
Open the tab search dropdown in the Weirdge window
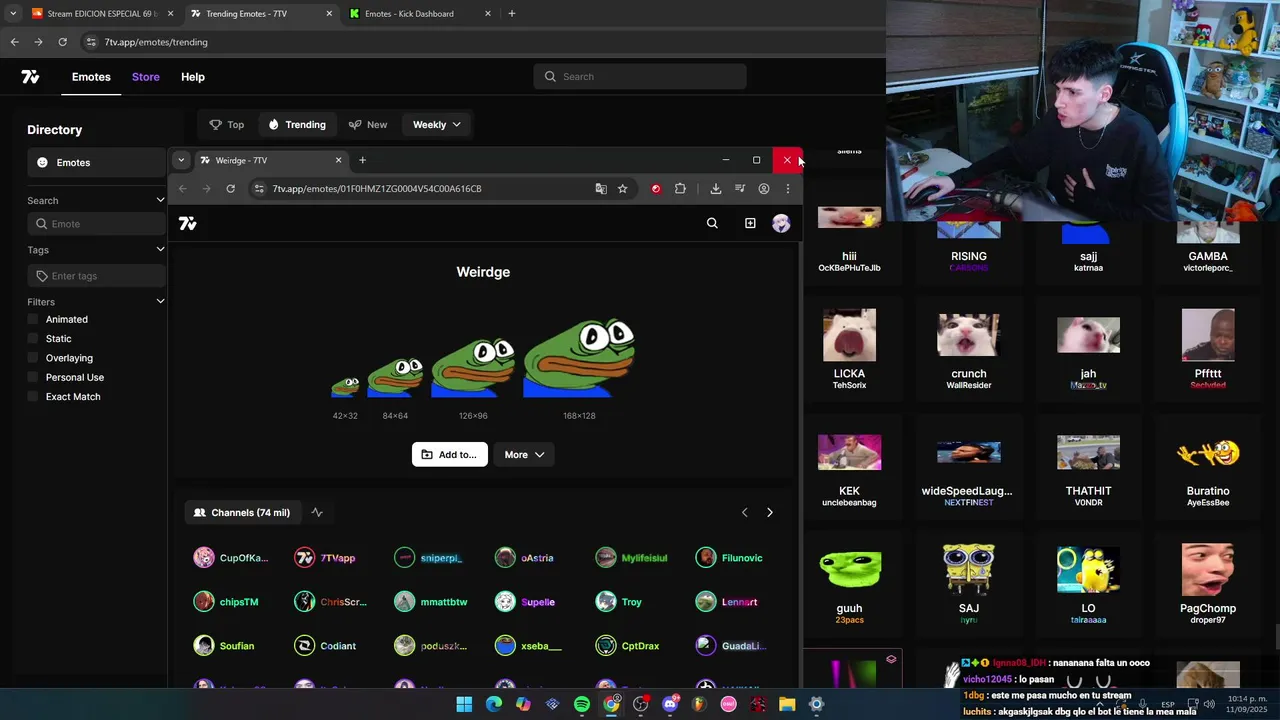(x=181, y=160)
